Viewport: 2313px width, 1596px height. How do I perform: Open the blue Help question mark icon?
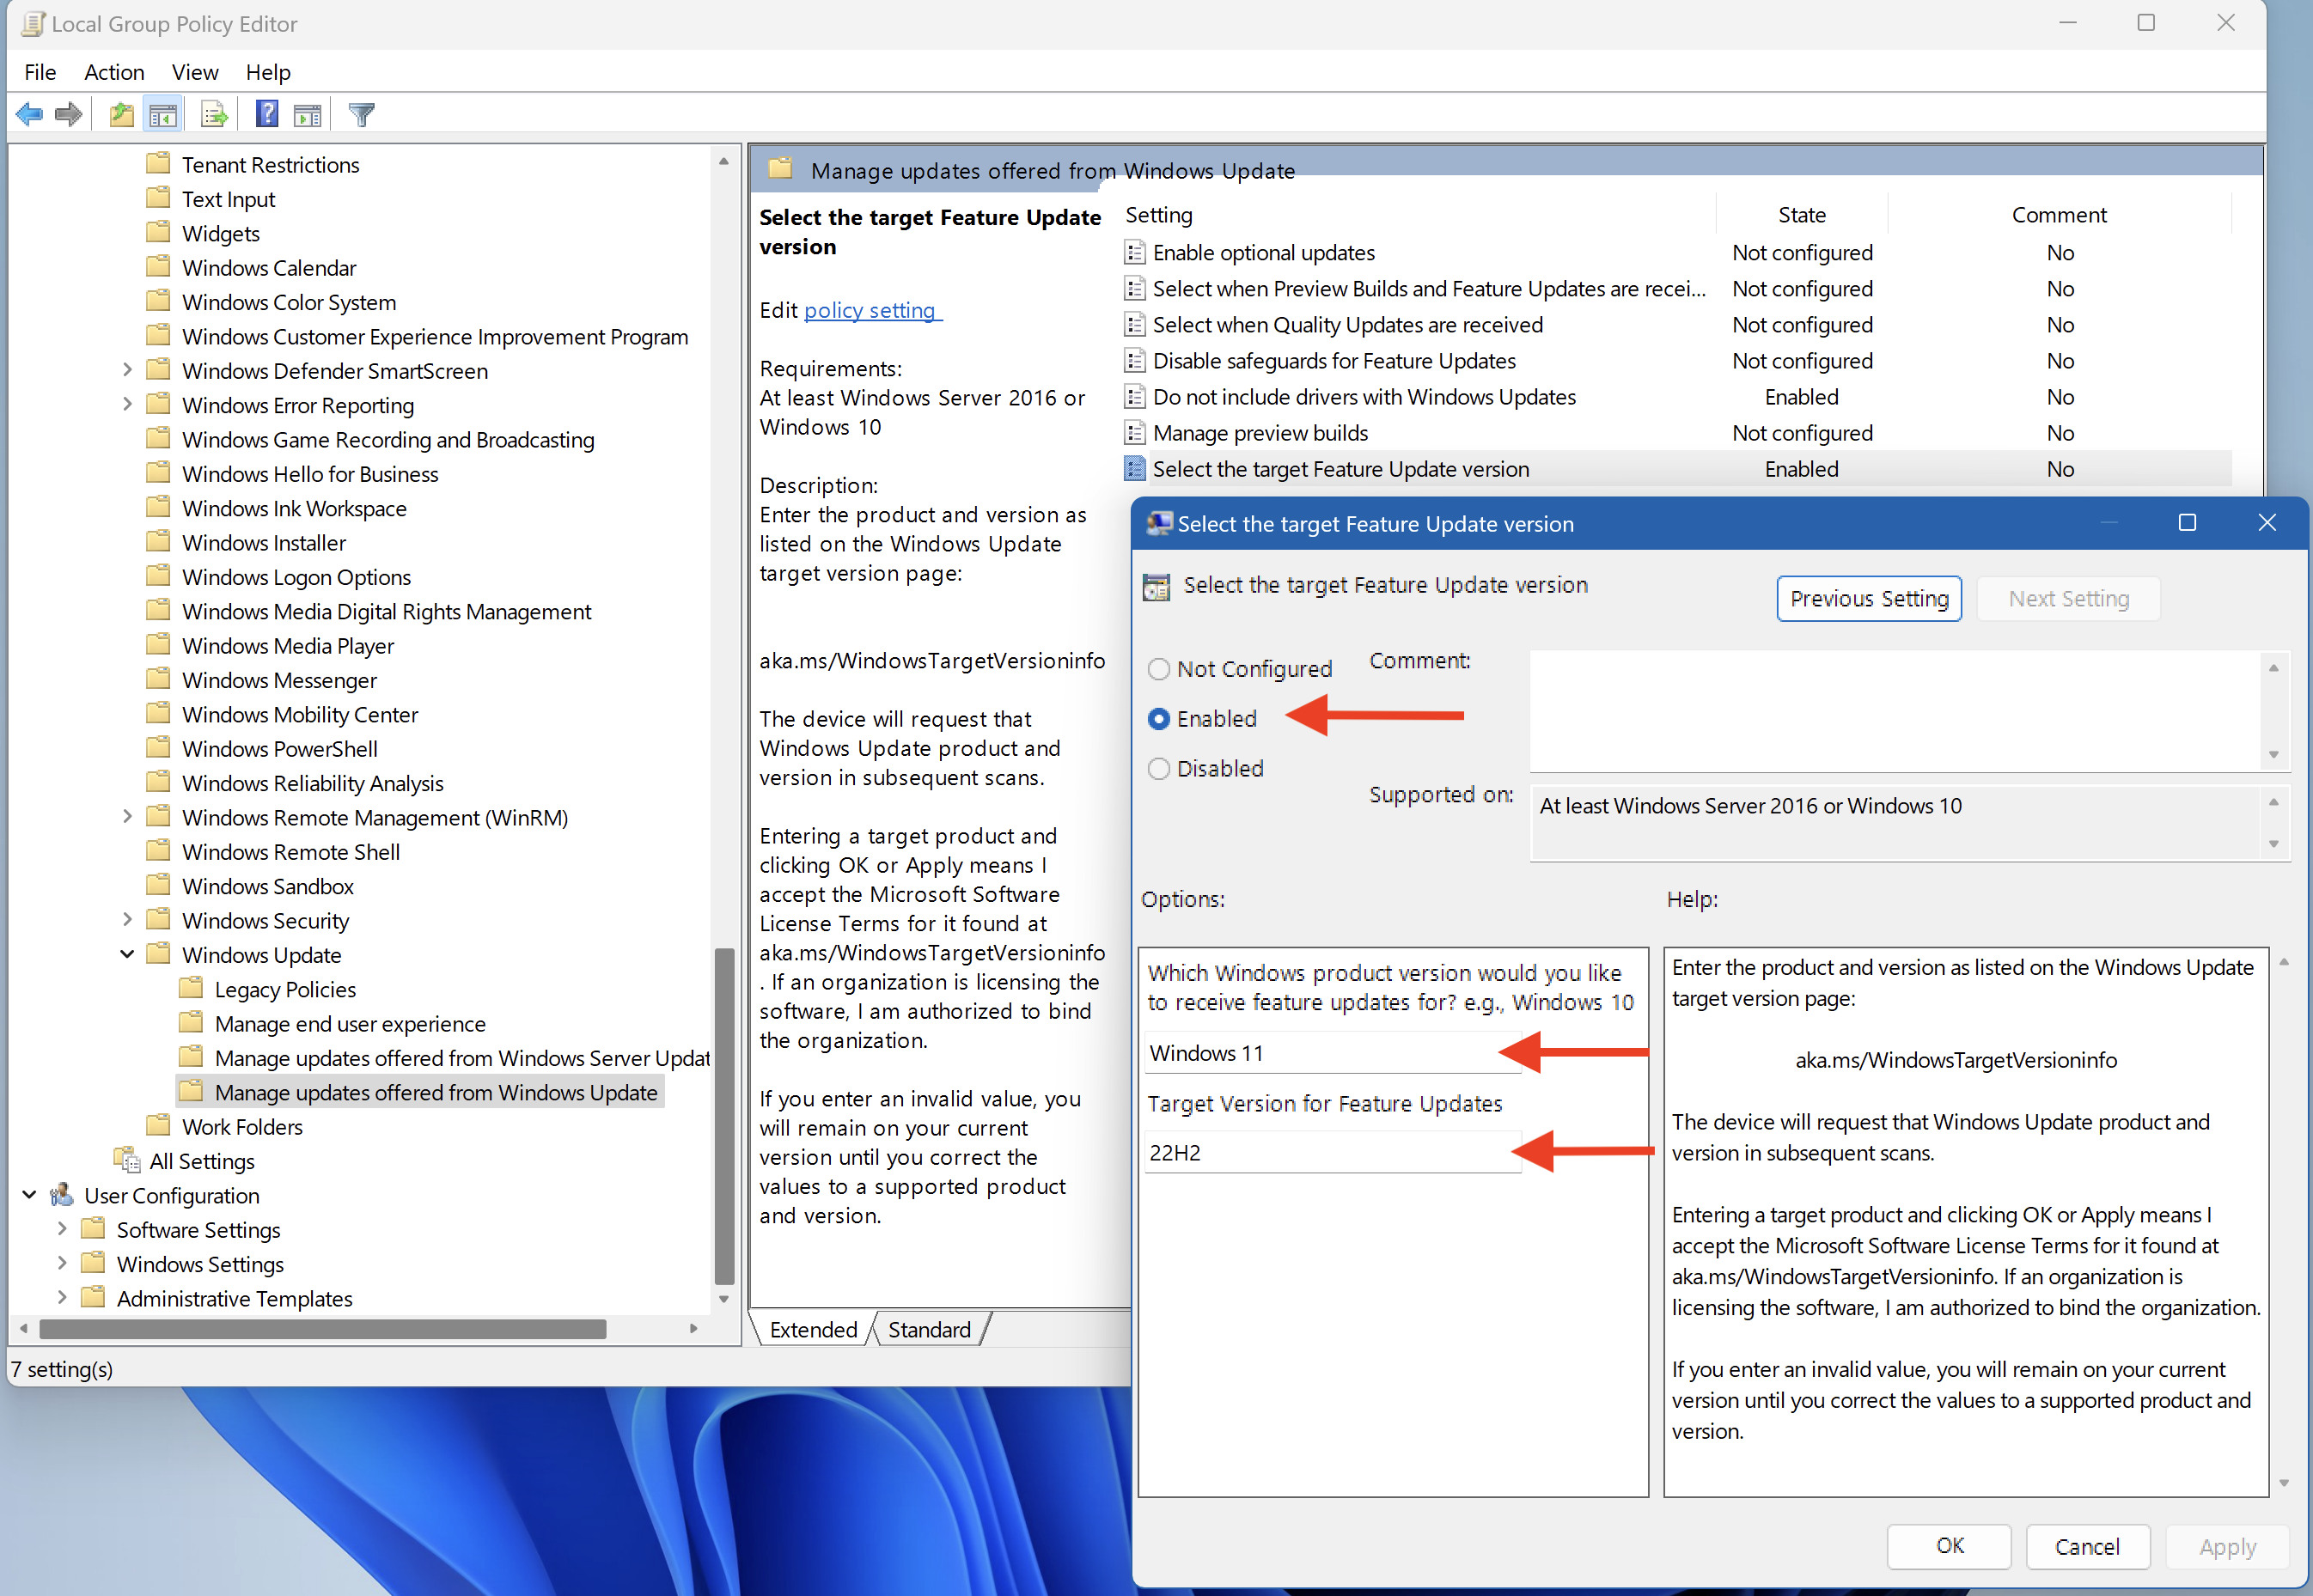pos(266,115)
